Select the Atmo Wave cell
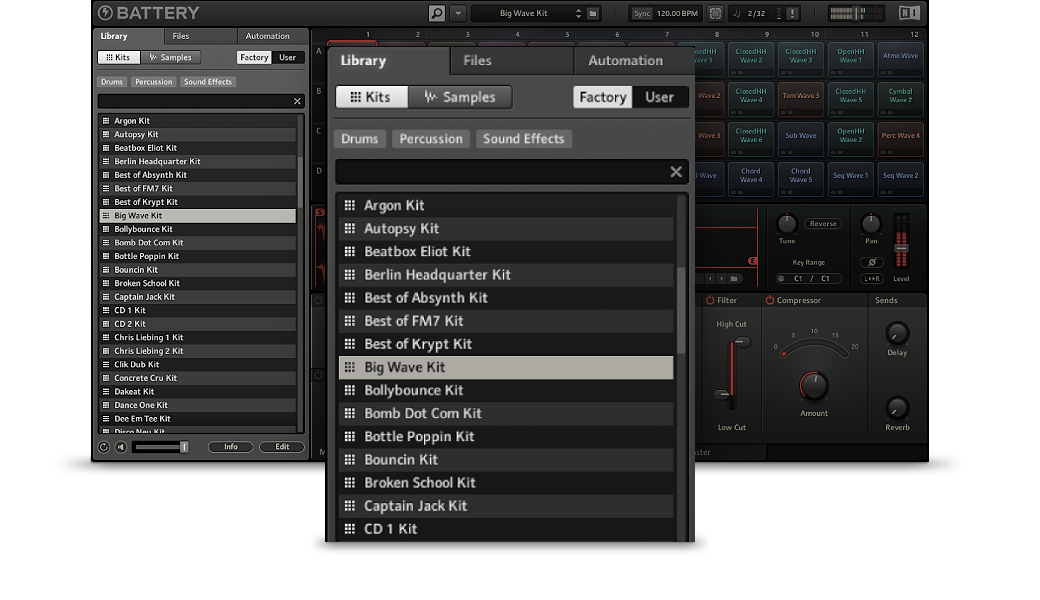 pos(900,59)
